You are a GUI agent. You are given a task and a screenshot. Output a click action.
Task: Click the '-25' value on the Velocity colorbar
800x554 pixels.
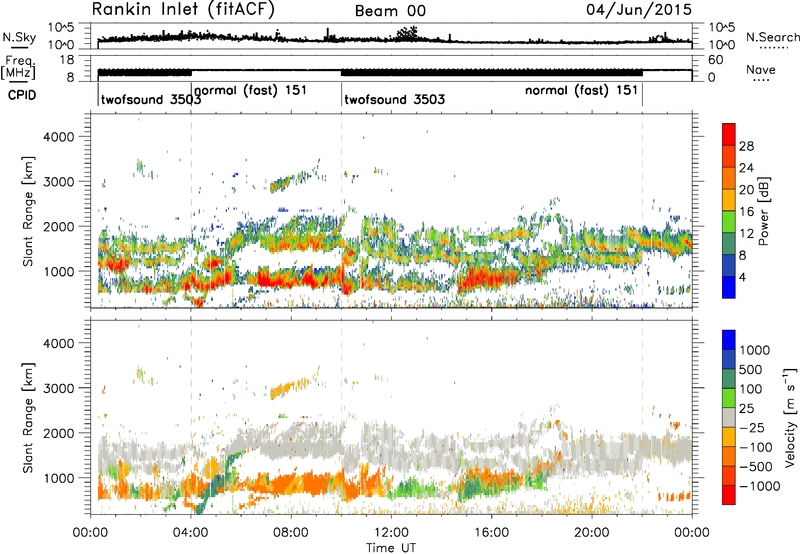(752, 428)
